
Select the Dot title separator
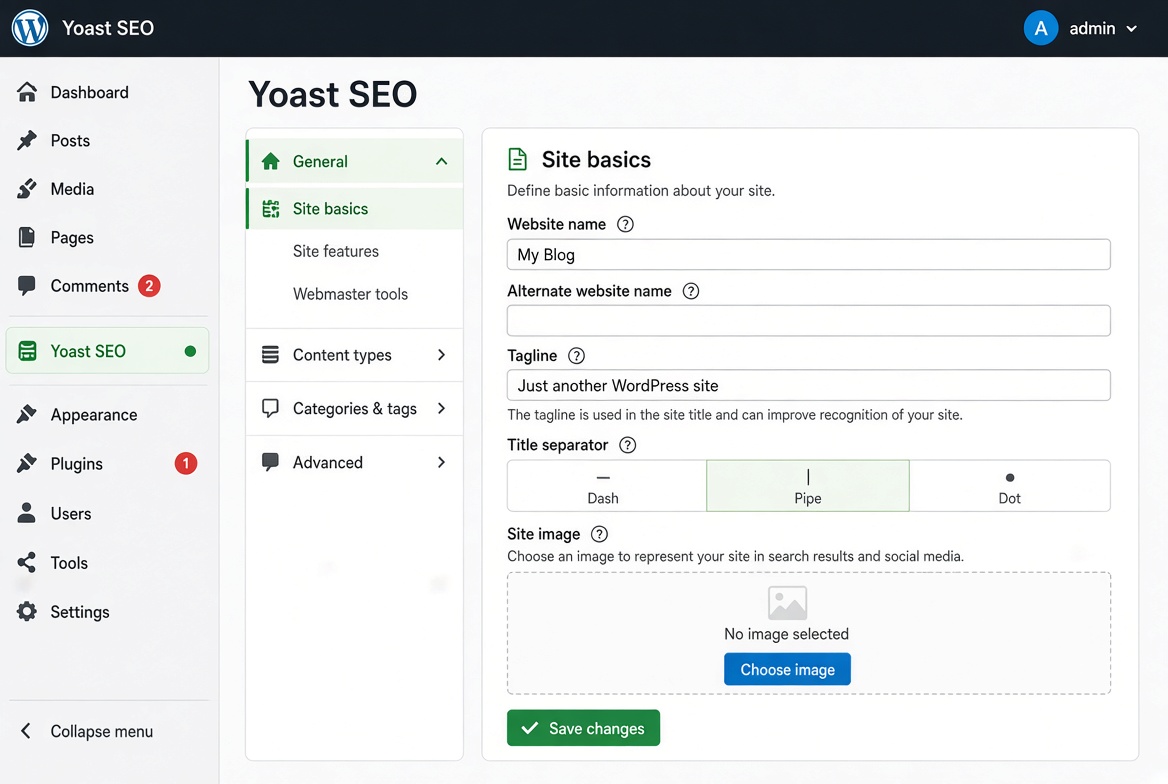(1009, 486)
